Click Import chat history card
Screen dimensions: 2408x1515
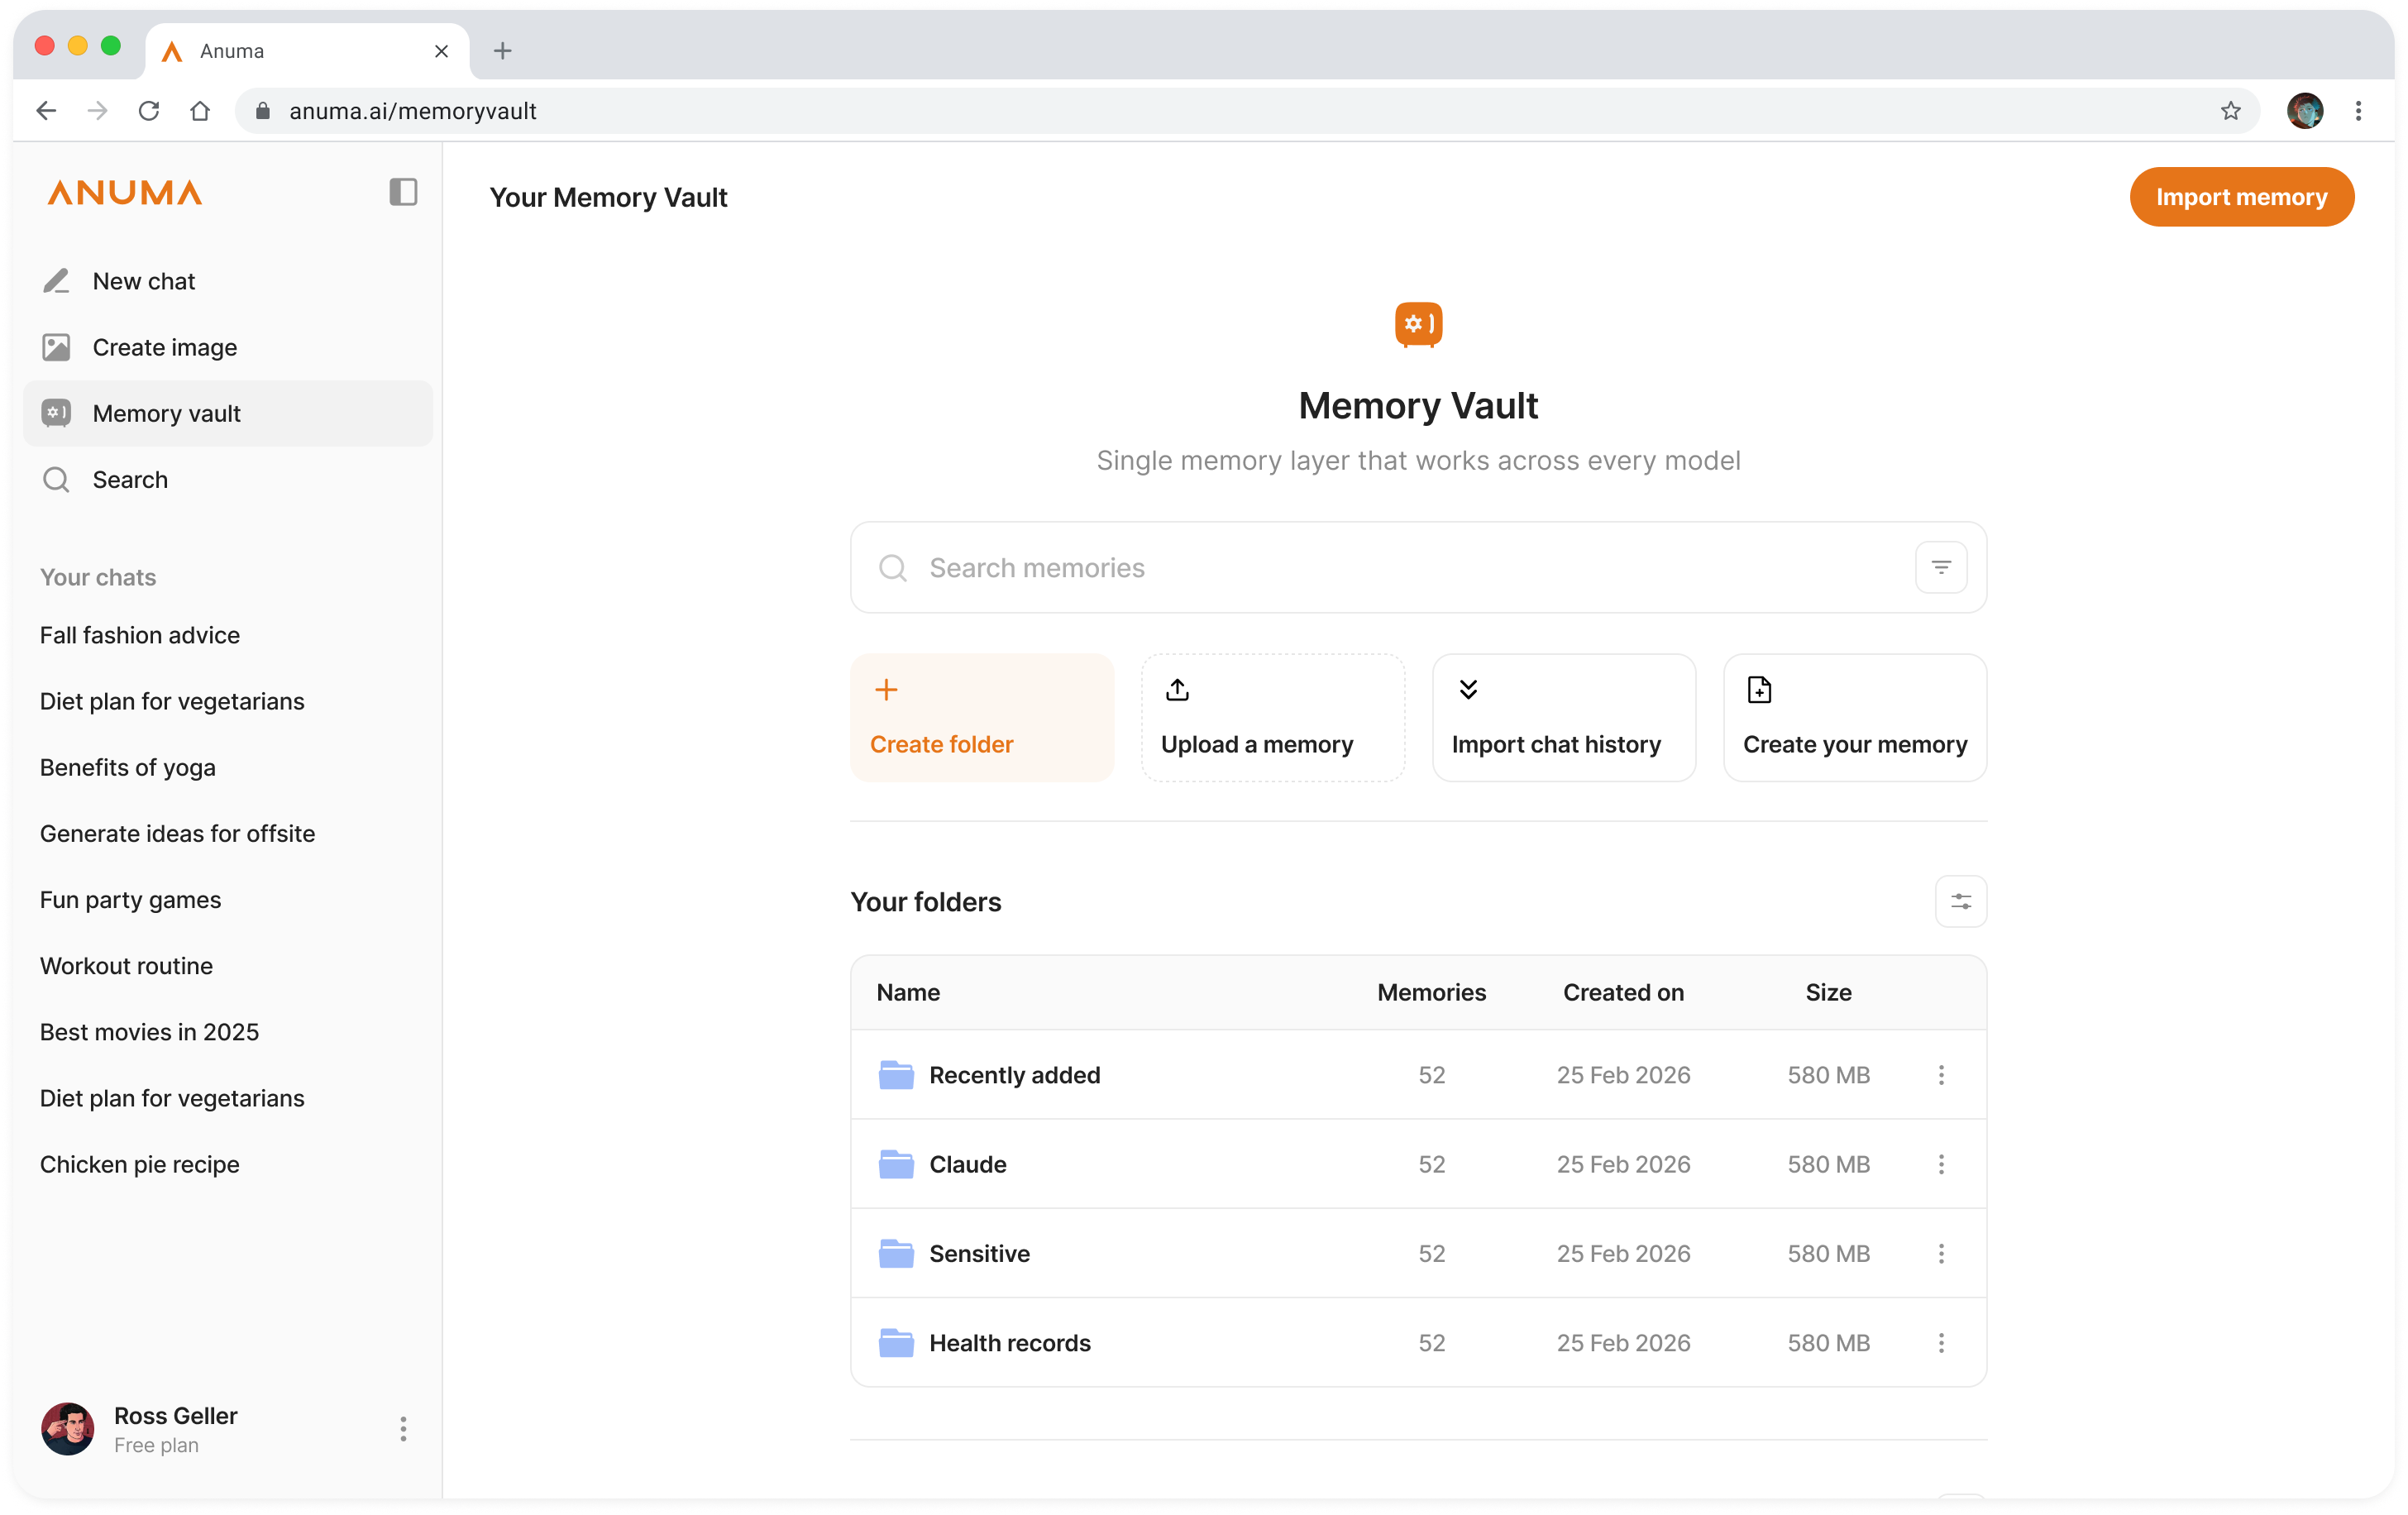[x=1563, y=717]
